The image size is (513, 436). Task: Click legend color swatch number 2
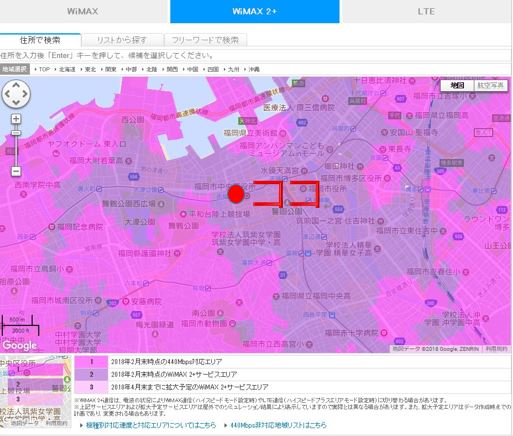tap(91, 375)
